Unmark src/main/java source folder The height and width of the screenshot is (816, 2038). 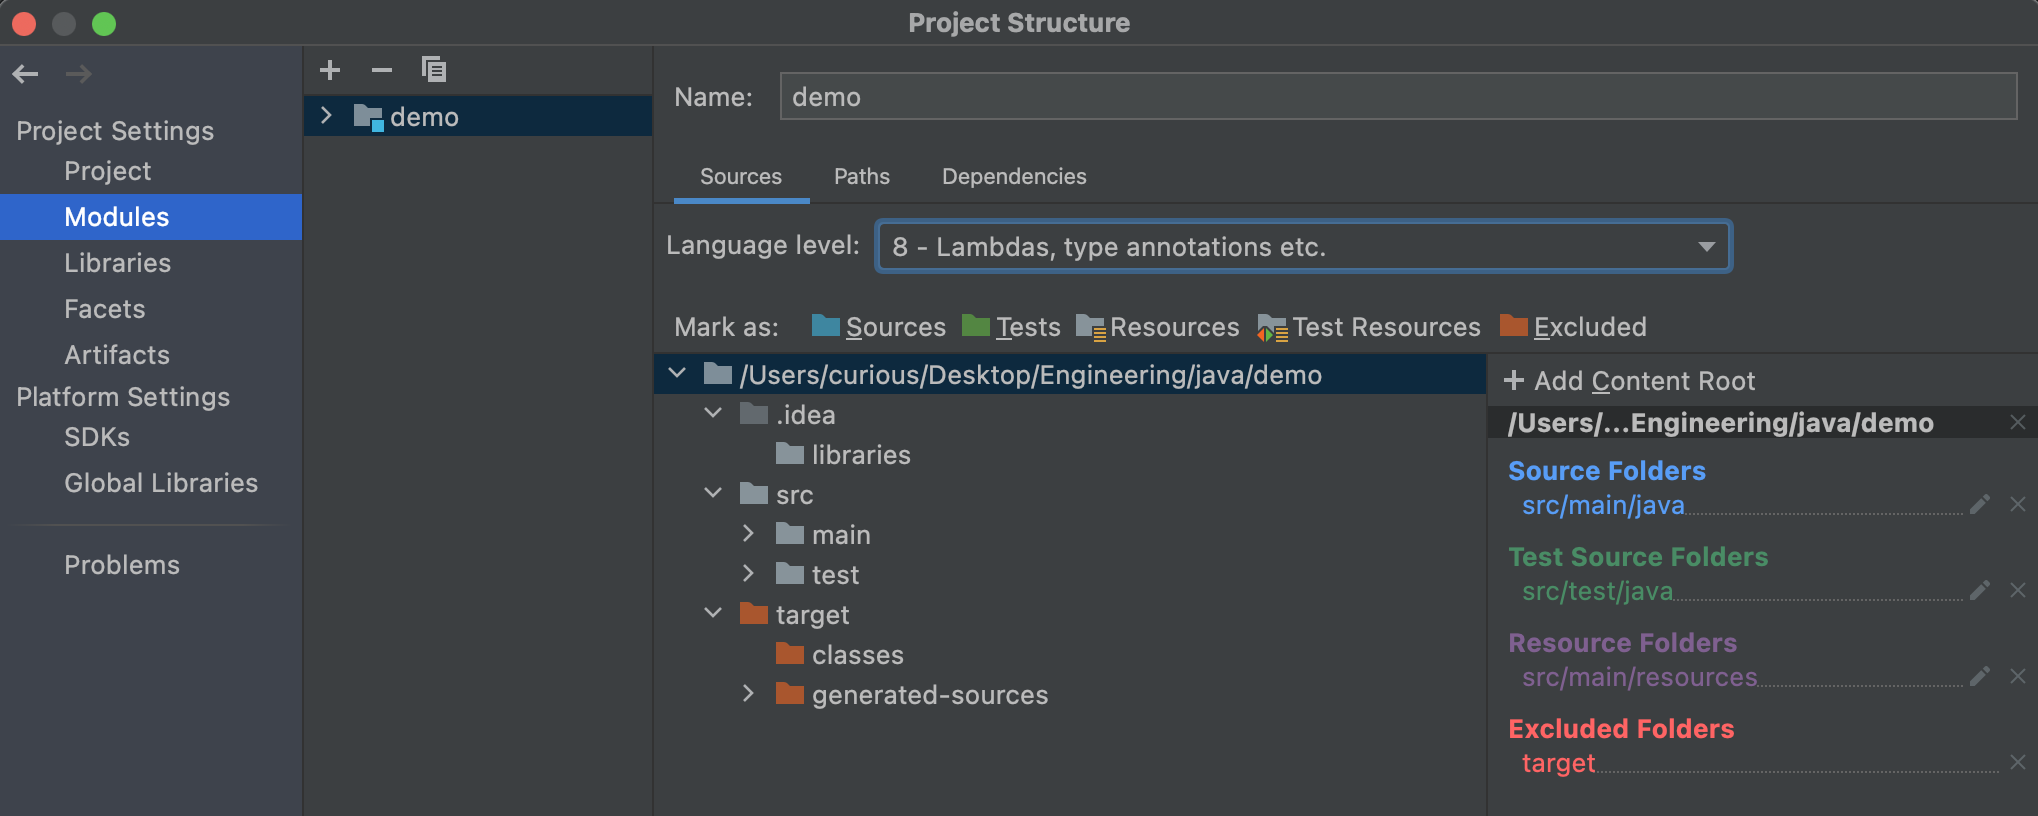coord(2018,505)
